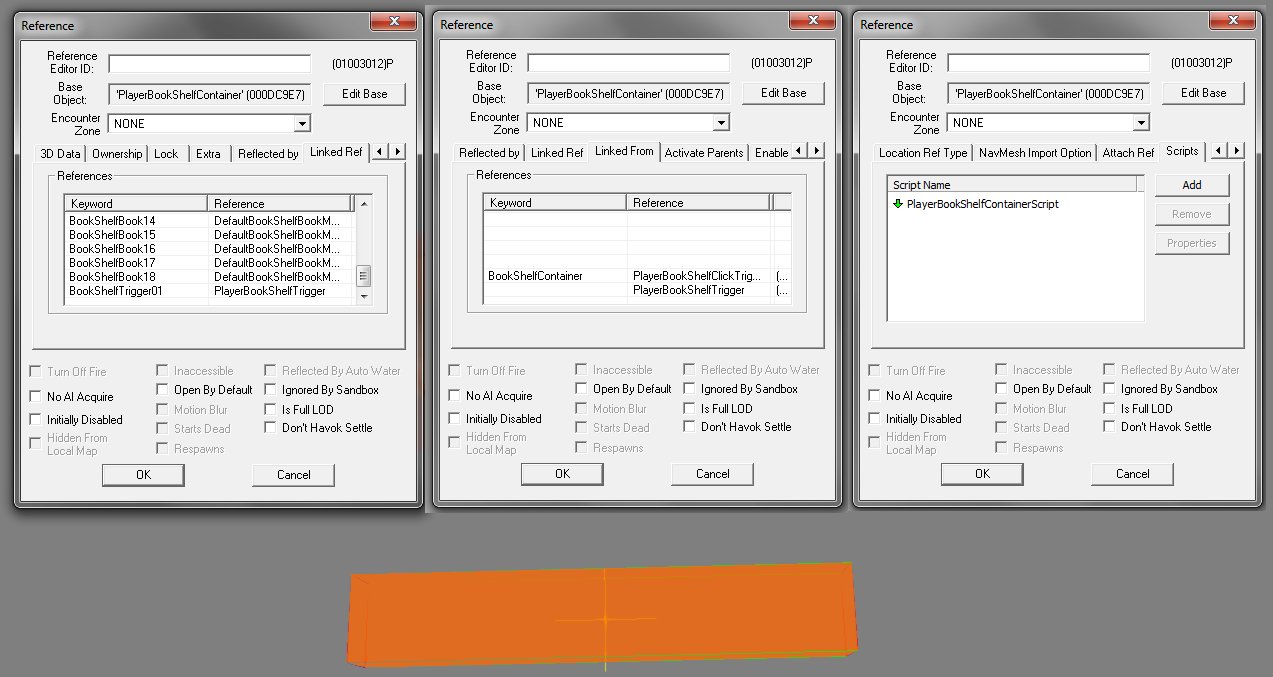This screenshot has height=677, width=1273.
Task: Select the BookShelfTrigger01 keyword row
Action: 209,291
